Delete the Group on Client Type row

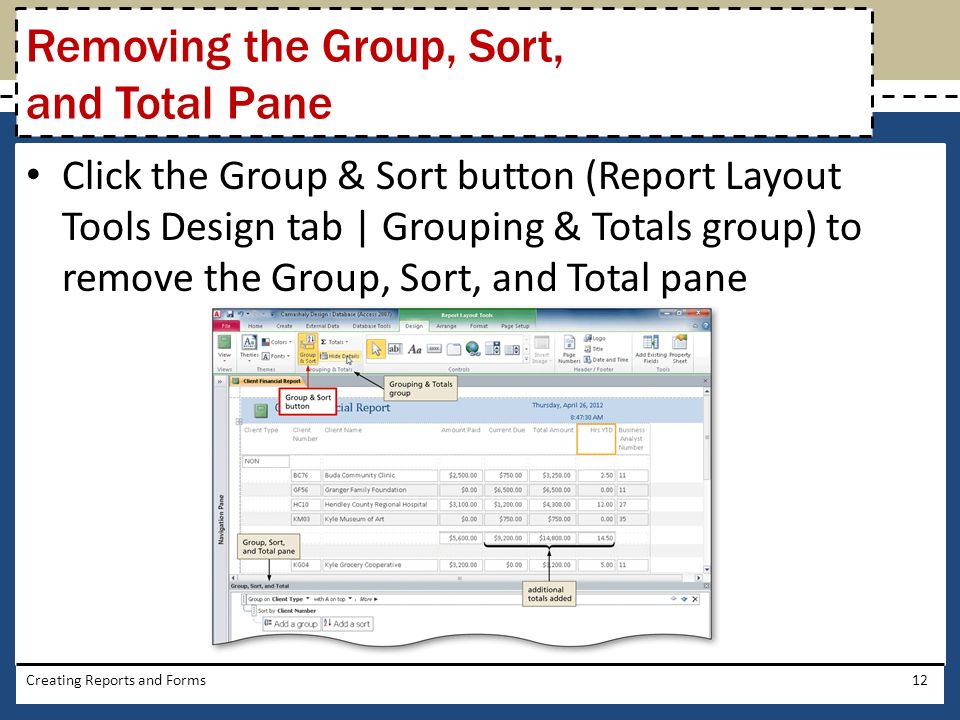[695, 599]
